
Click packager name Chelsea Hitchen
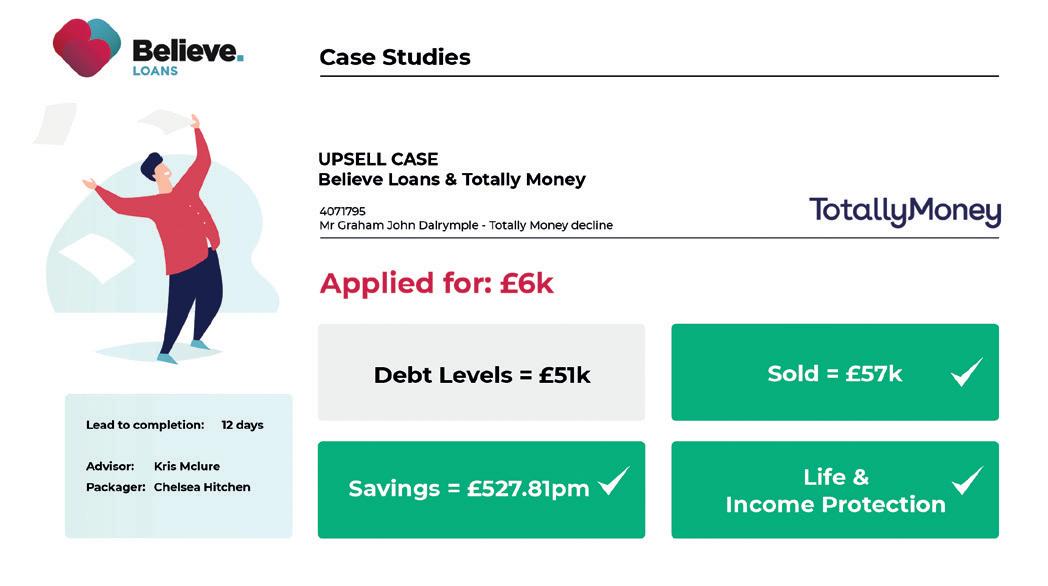(x=202, y=487)
